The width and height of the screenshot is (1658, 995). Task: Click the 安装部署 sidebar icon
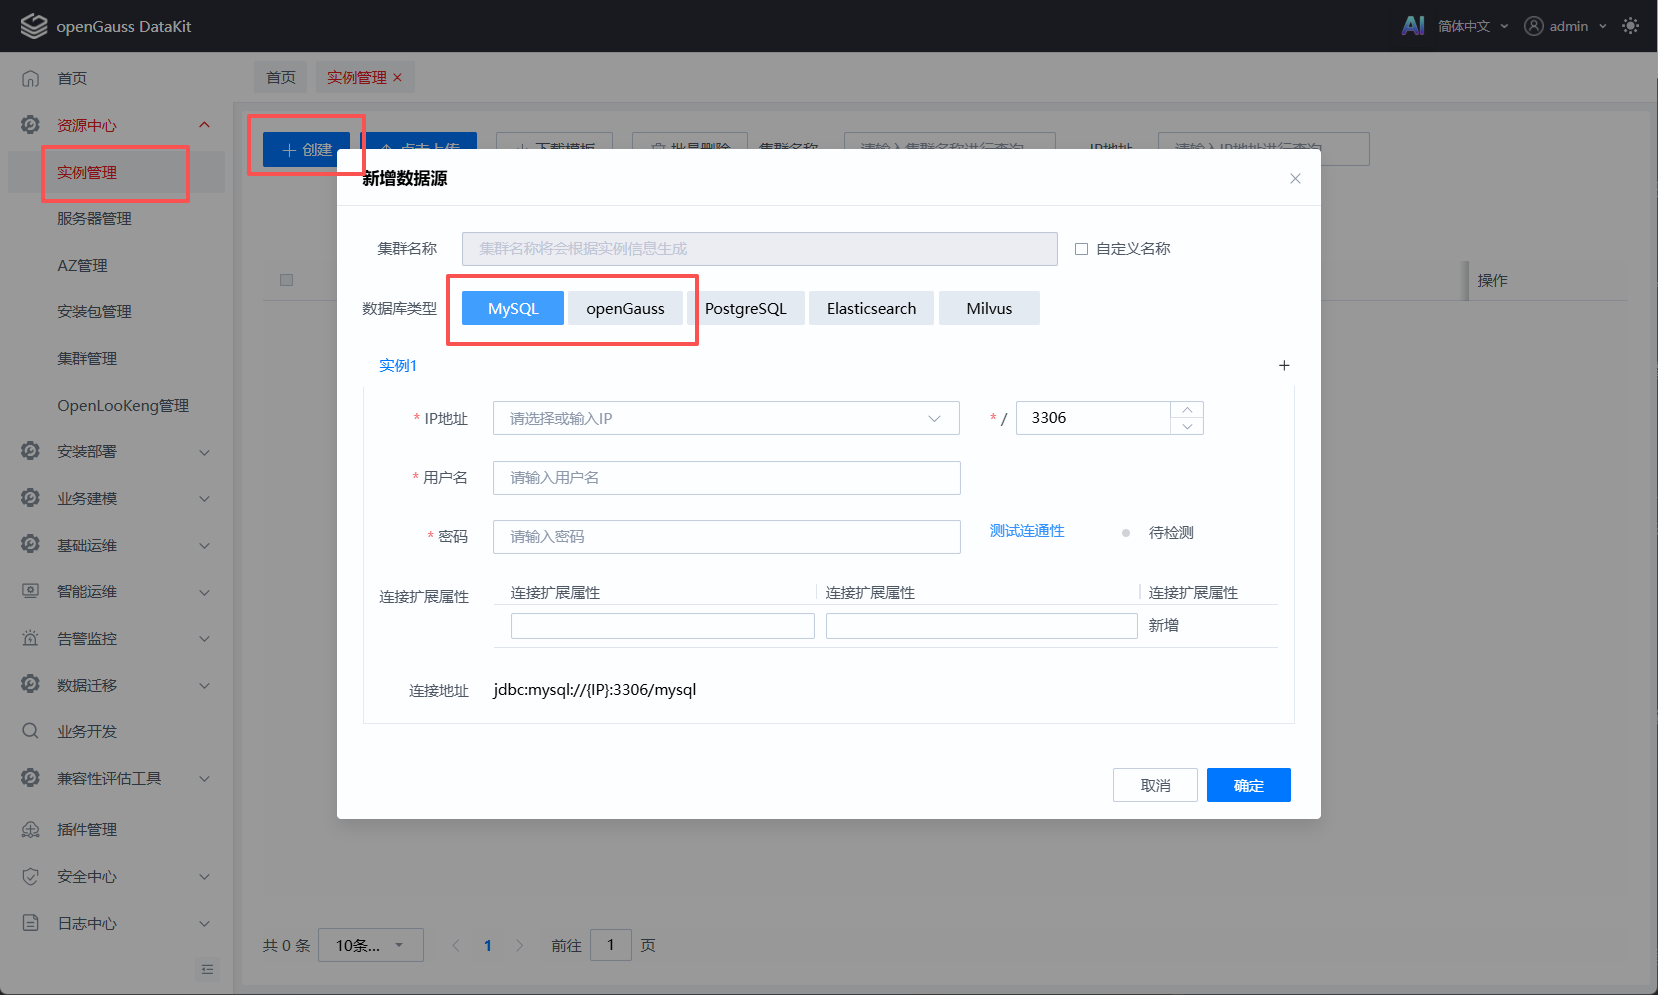[x=31, y=451]
